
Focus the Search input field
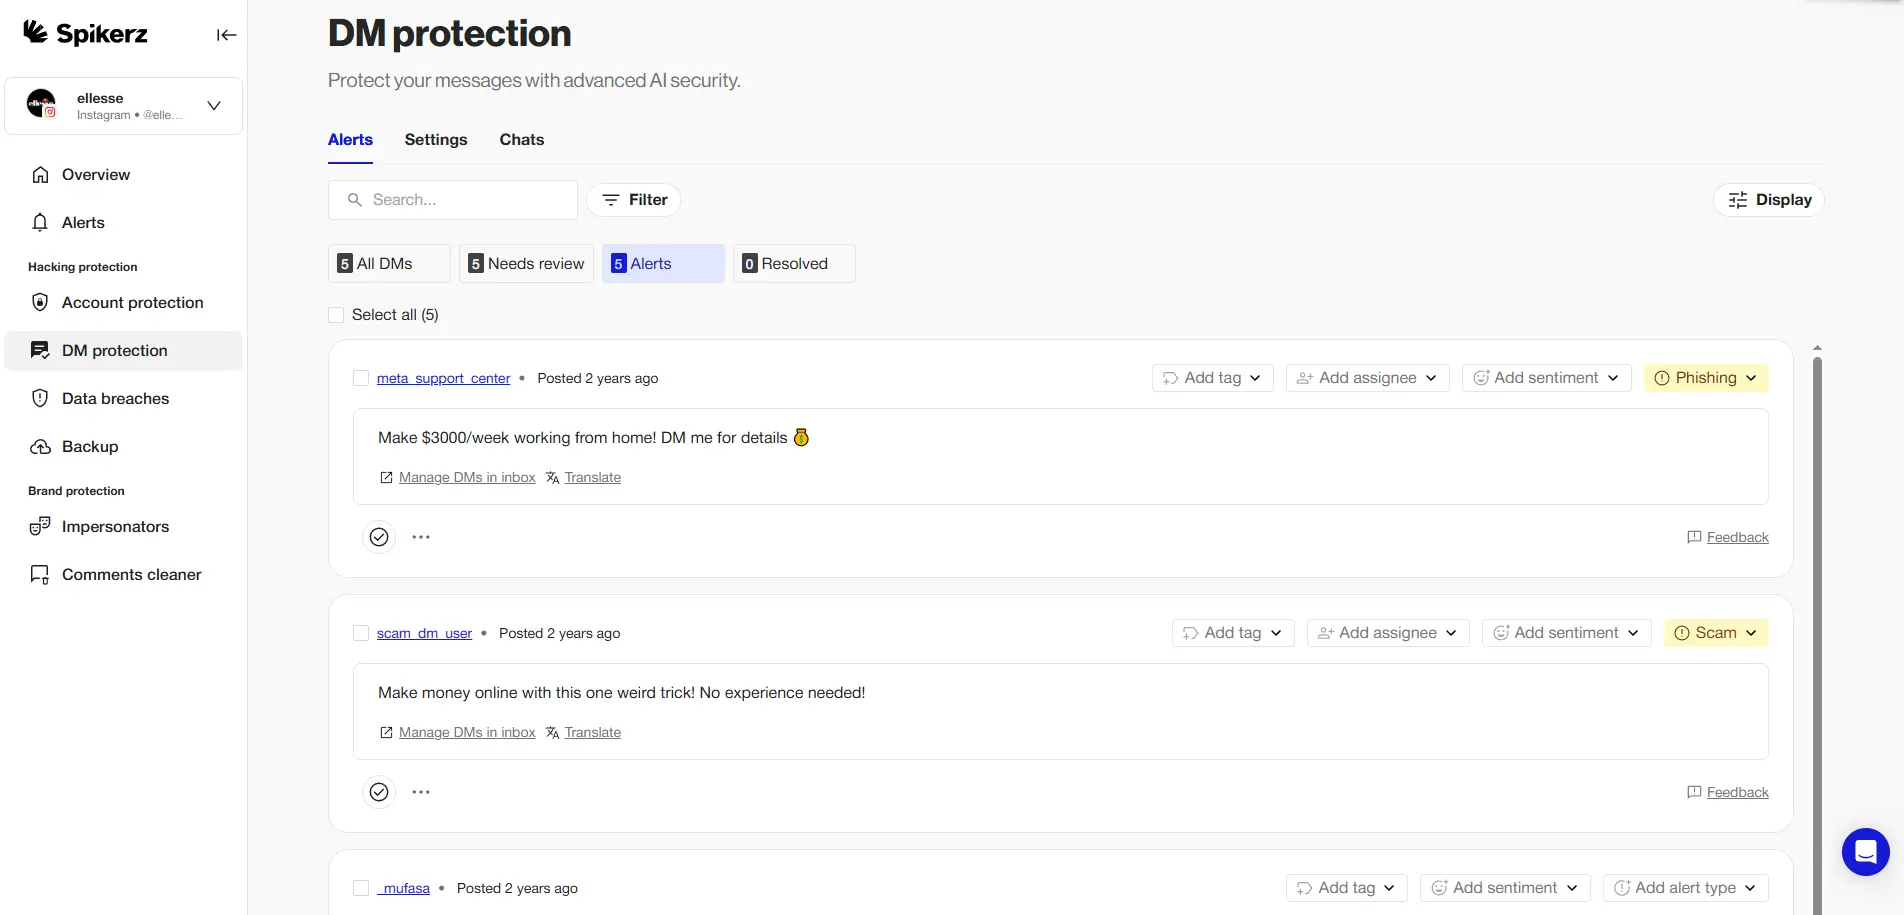pyautogui.click(x=453, y=200)
